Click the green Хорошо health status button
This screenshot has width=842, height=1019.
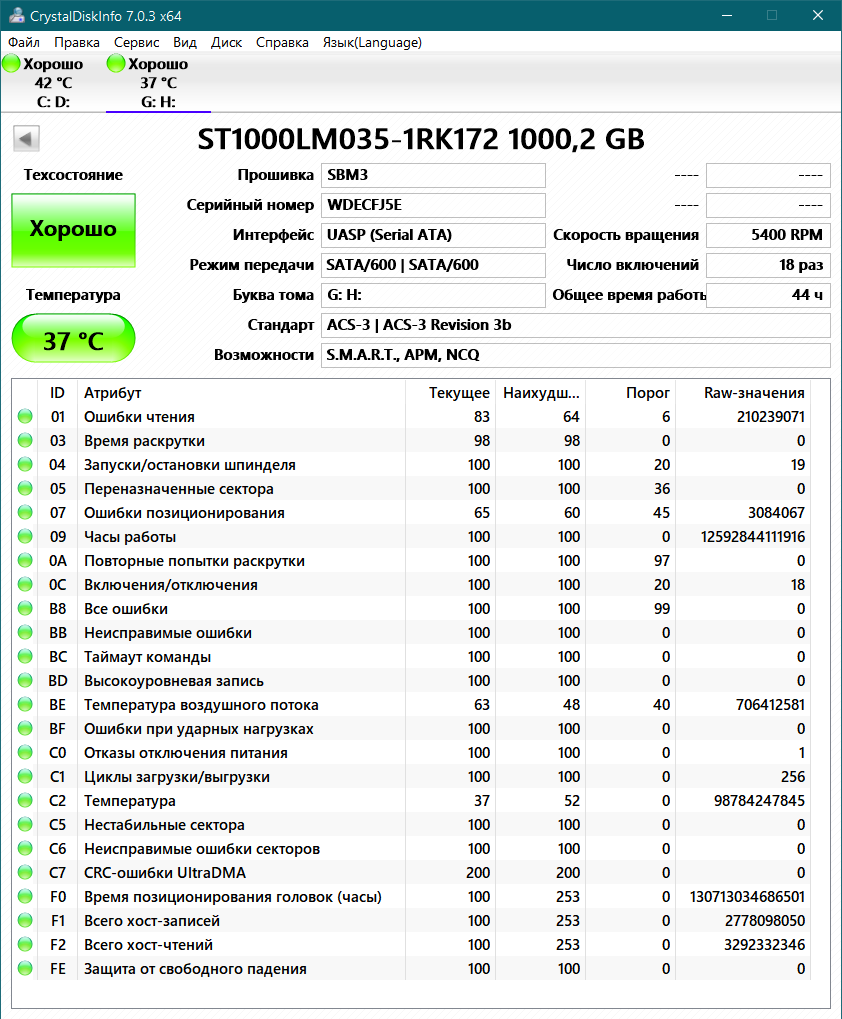point(73,229)
